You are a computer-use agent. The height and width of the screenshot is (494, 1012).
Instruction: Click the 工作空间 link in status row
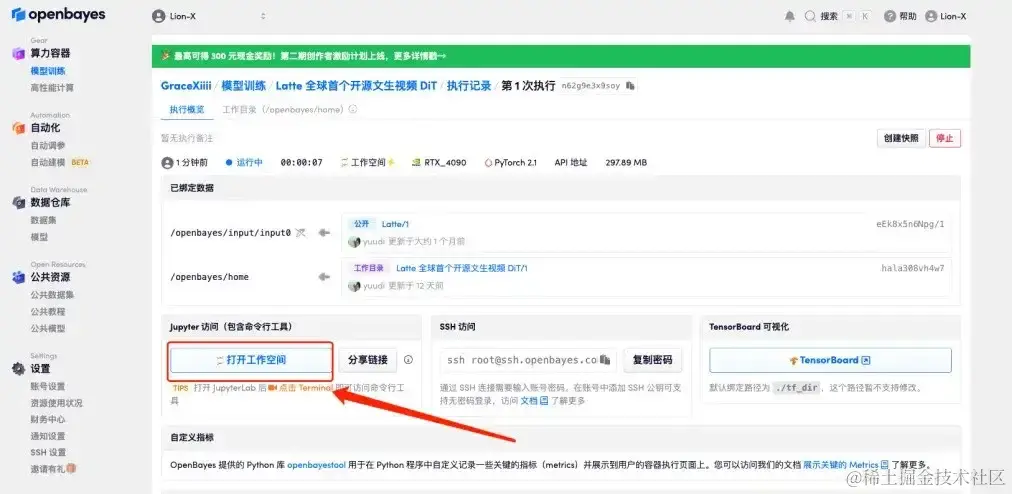click(367, 163)
